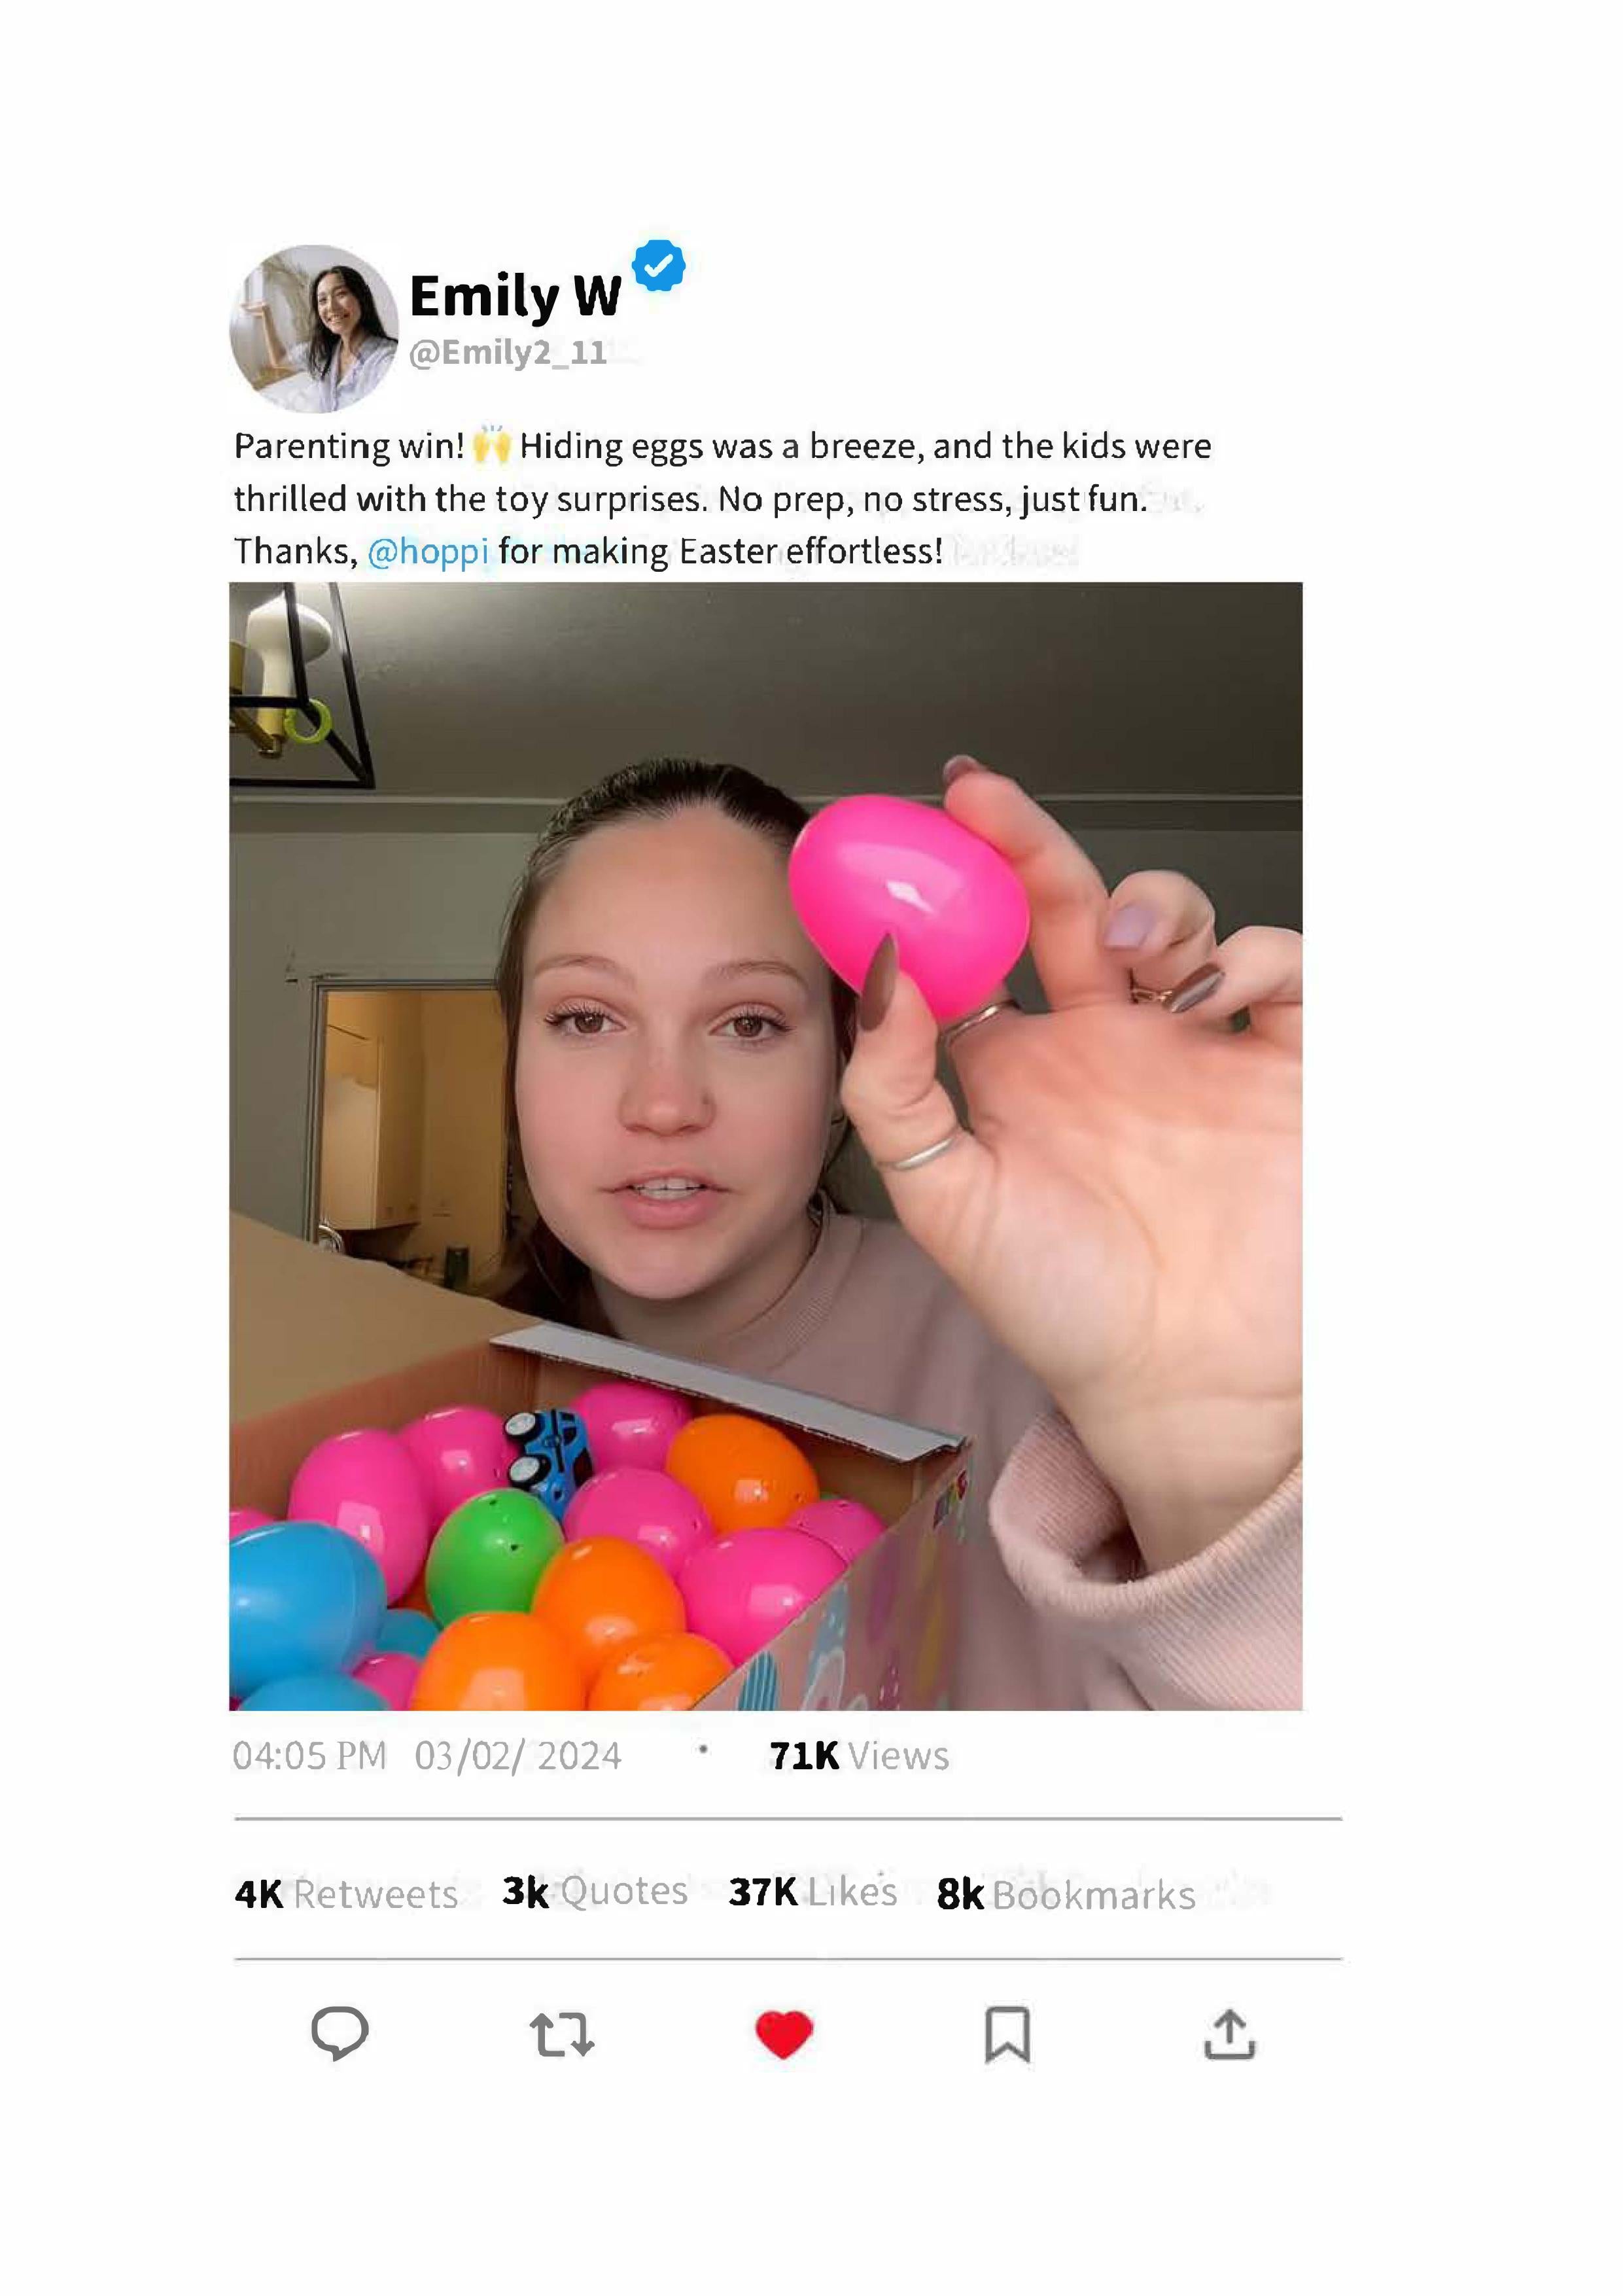This screenshot has width=1623, height=2296.
Task: Open Emily W's profile picture
Action: pos(314,329)
